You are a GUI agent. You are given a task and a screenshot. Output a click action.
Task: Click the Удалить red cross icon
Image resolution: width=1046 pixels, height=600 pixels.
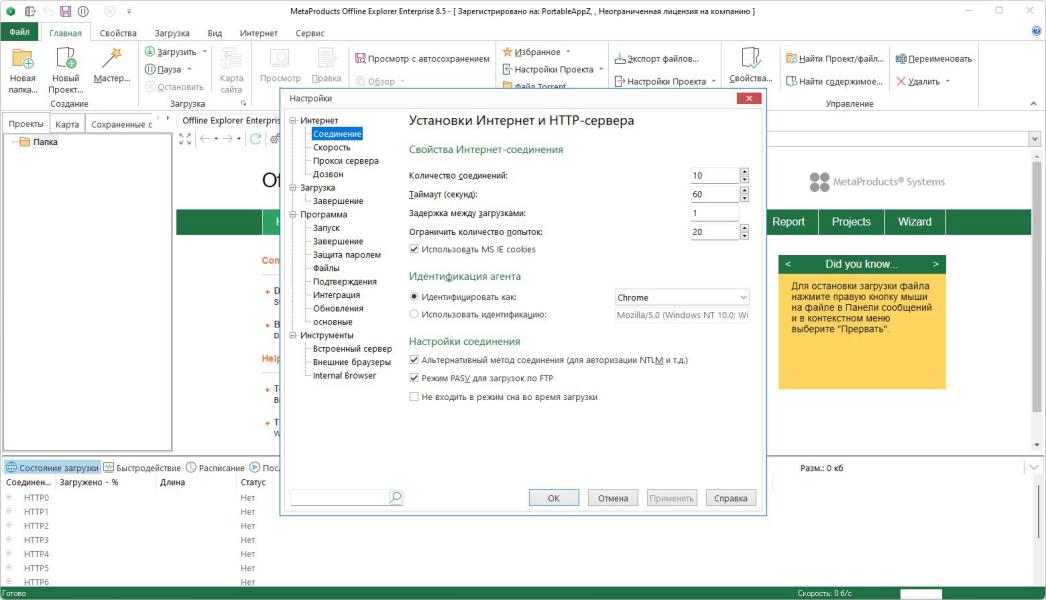pos(901,81)
